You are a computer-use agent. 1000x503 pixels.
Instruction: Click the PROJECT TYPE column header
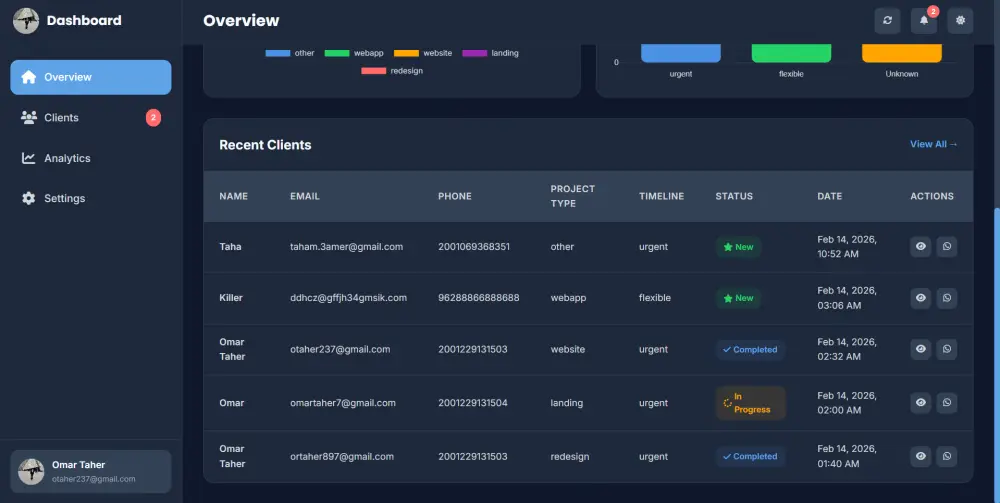573,196
